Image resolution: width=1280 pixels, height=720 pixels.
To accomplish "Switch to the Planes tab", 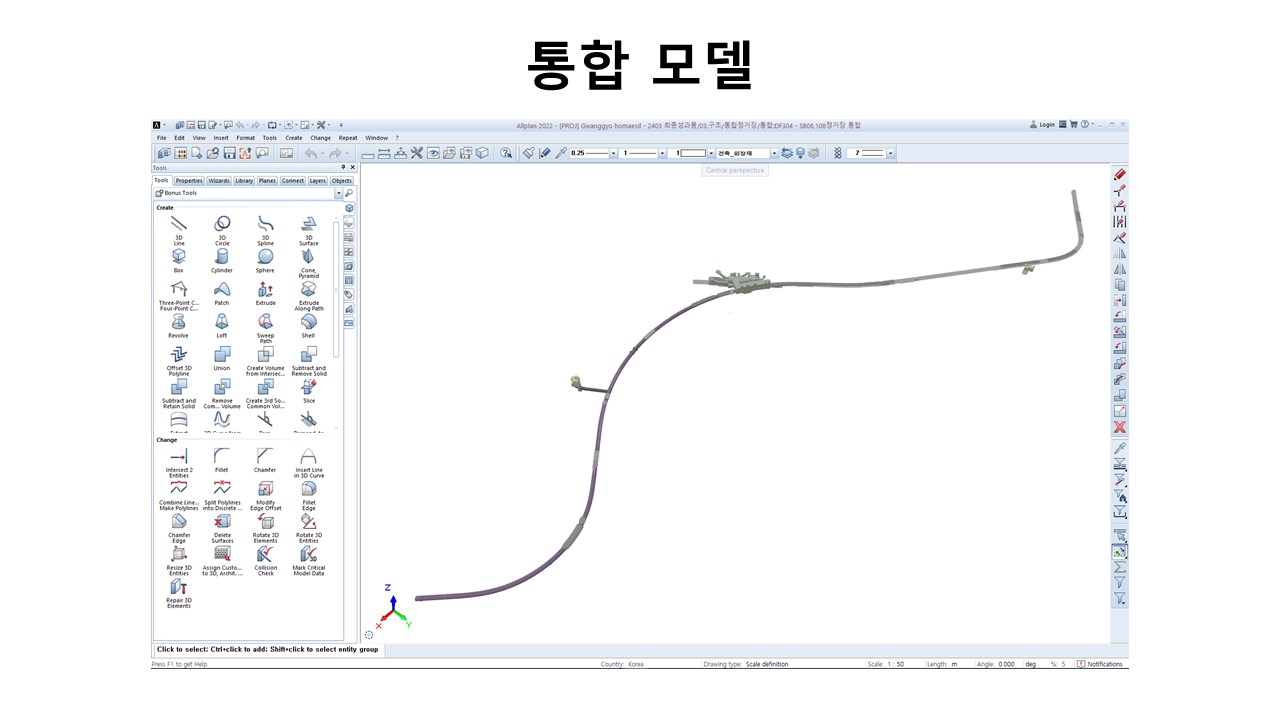I will tap(267, 181).
